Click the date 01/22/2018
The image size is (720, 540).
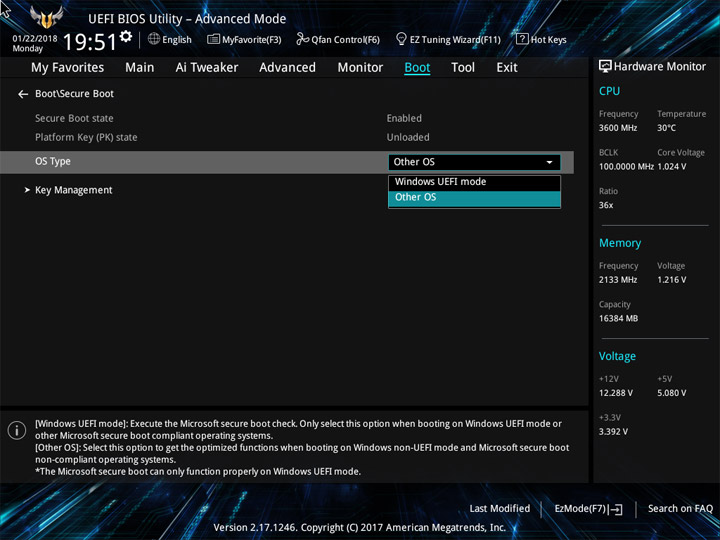pos(35,39)
